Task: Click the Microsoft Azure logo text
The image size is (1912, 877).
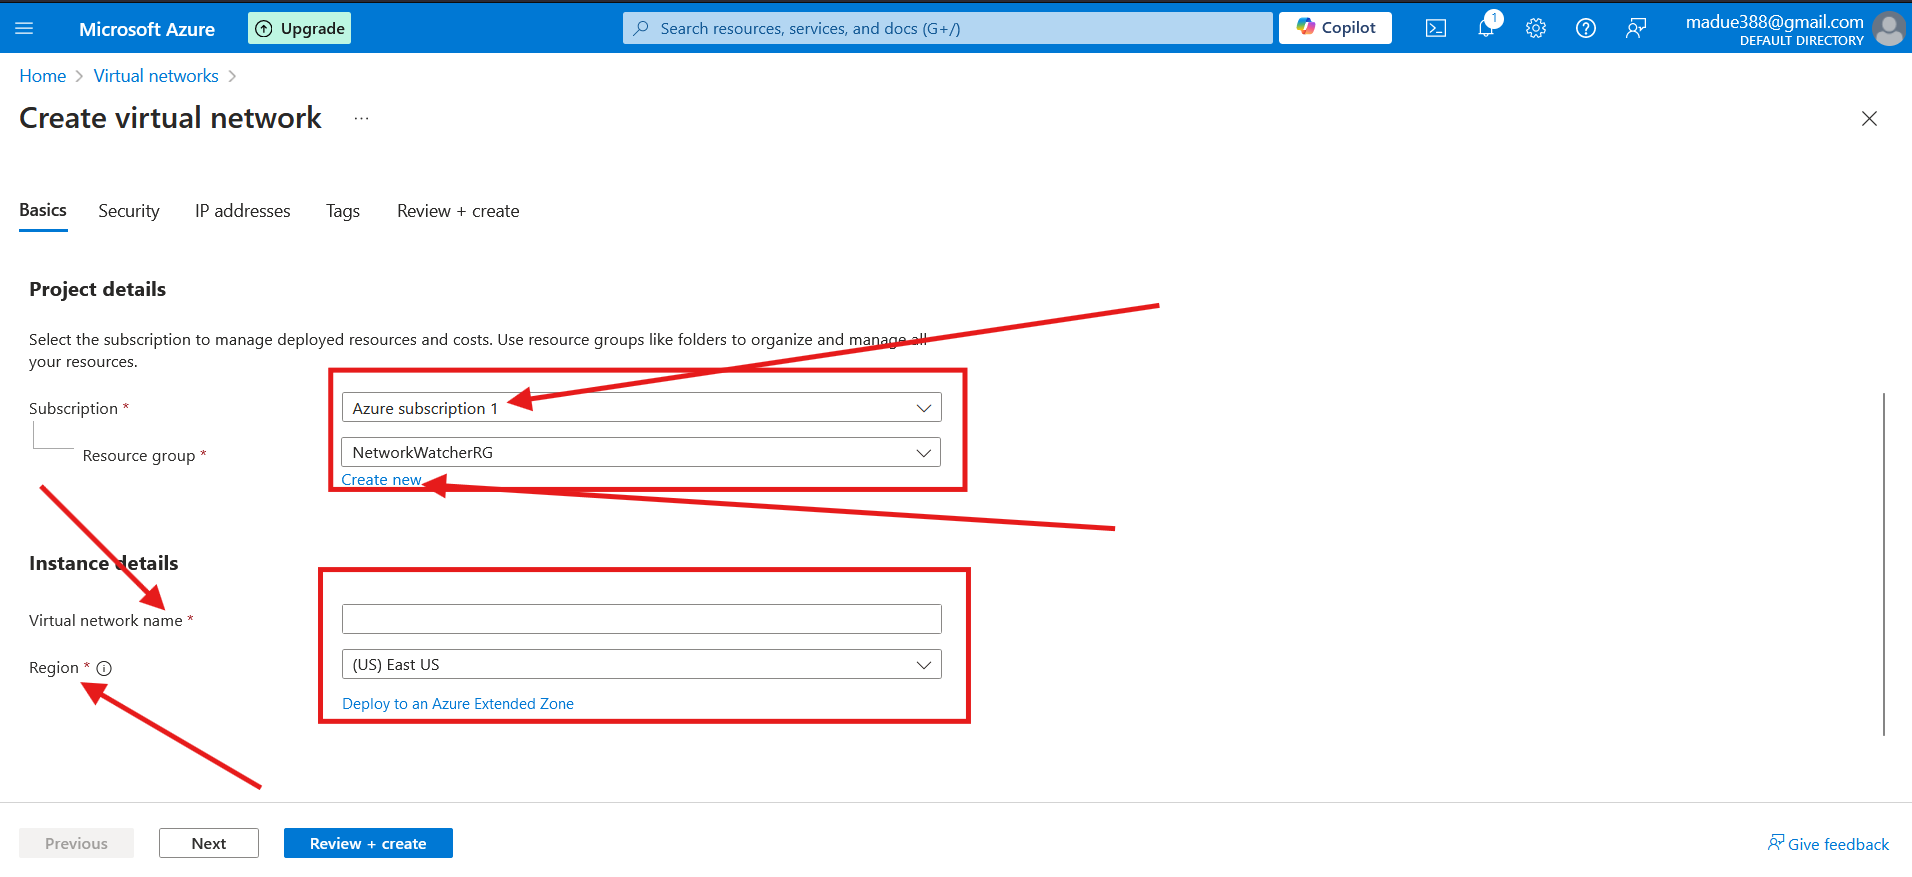Action: click(x=147, y=29)
